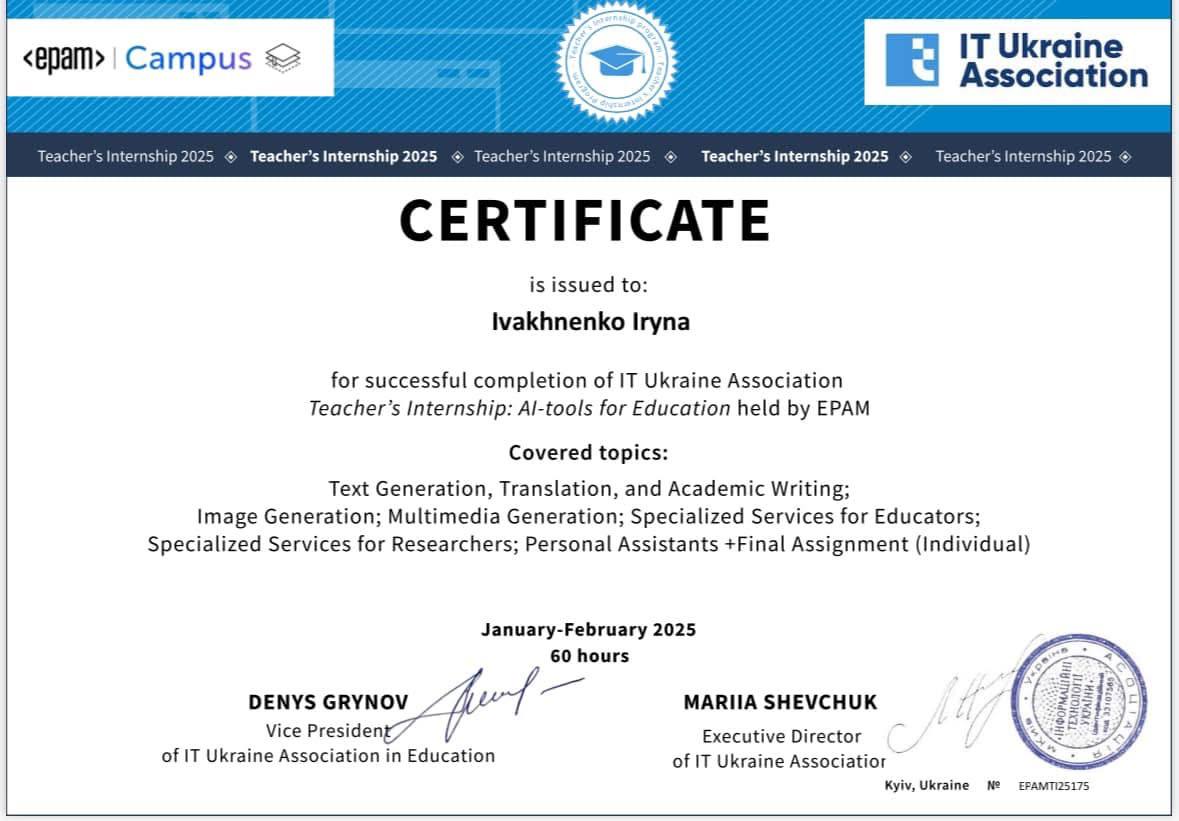Click 'Text Generation, Translation, and Academic Writing;'
This screenshot has height=821, width=1179.
coord(589,489)
